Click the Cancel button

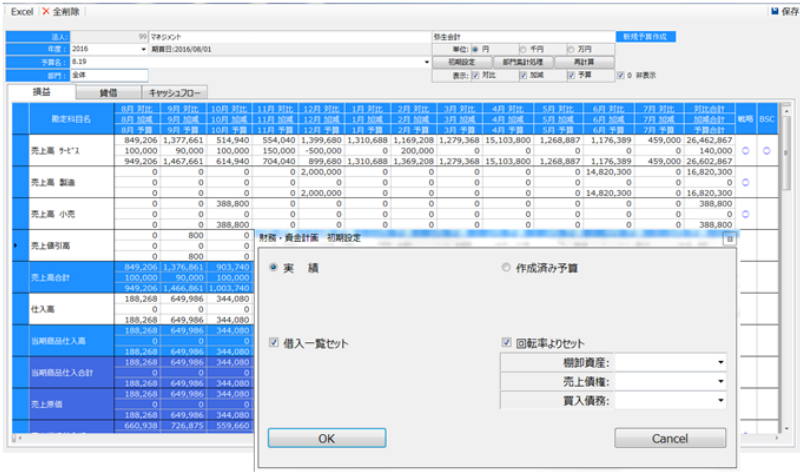pos(669,438)
